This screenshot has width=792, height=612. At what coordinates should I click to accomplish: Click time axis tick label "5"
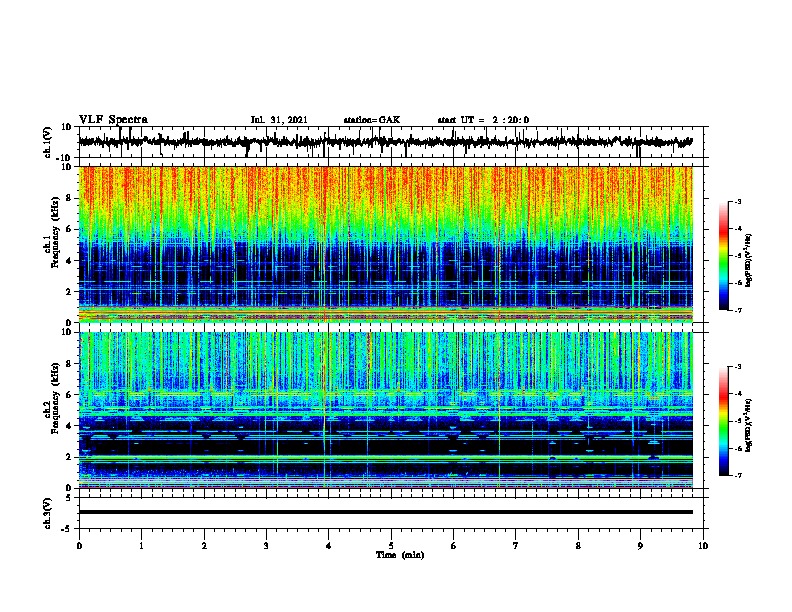point(391,545)
